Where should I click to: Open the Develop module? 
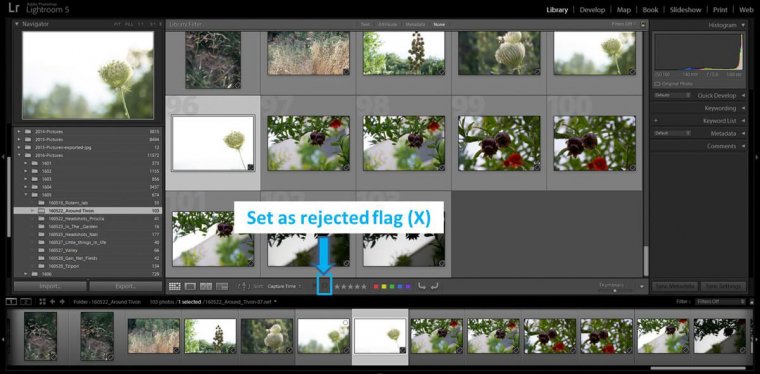[x=592, y=10]
